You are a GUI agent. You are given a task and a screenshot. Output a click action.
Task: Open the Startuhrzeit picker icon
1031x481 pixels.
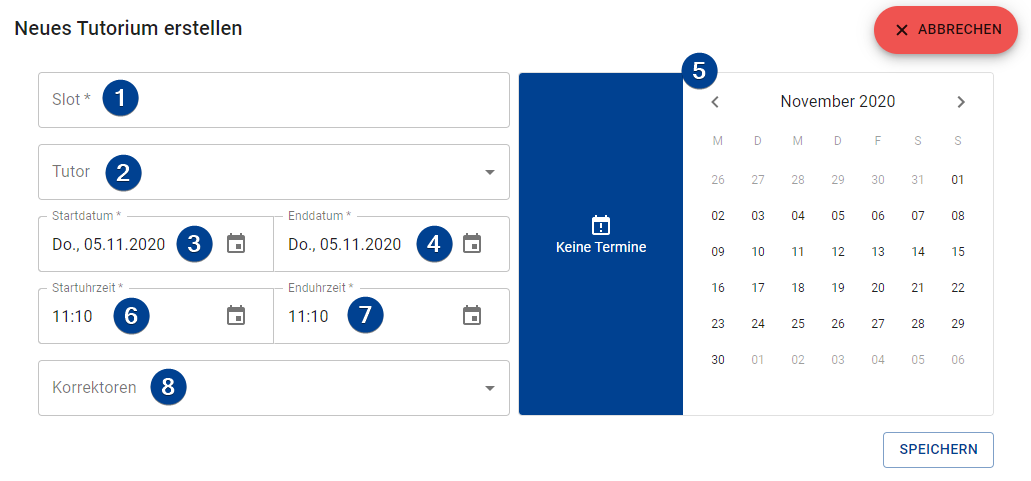236,316
